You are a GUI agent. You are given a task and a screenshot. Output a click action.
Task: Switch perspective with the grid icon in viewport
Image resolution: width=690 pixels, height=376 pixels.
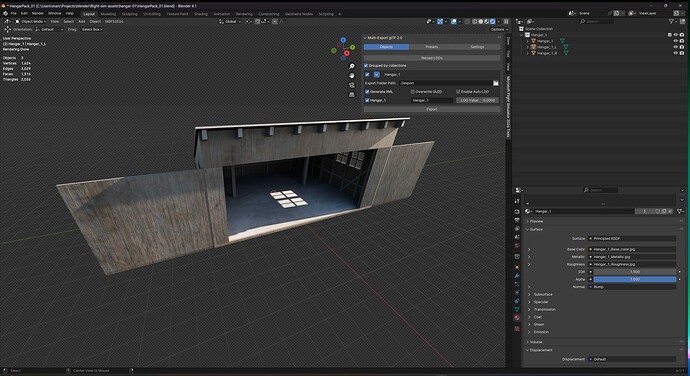352,94
